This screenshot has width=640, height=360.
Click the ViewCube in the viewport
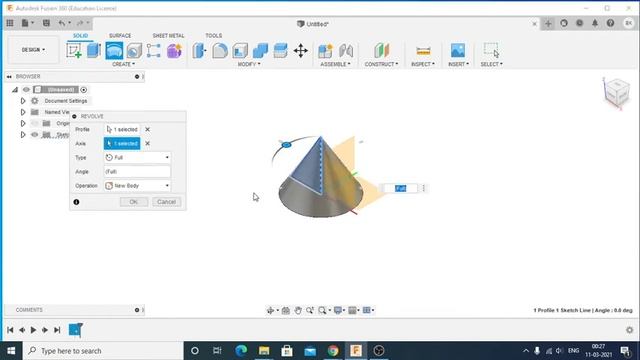616,92
